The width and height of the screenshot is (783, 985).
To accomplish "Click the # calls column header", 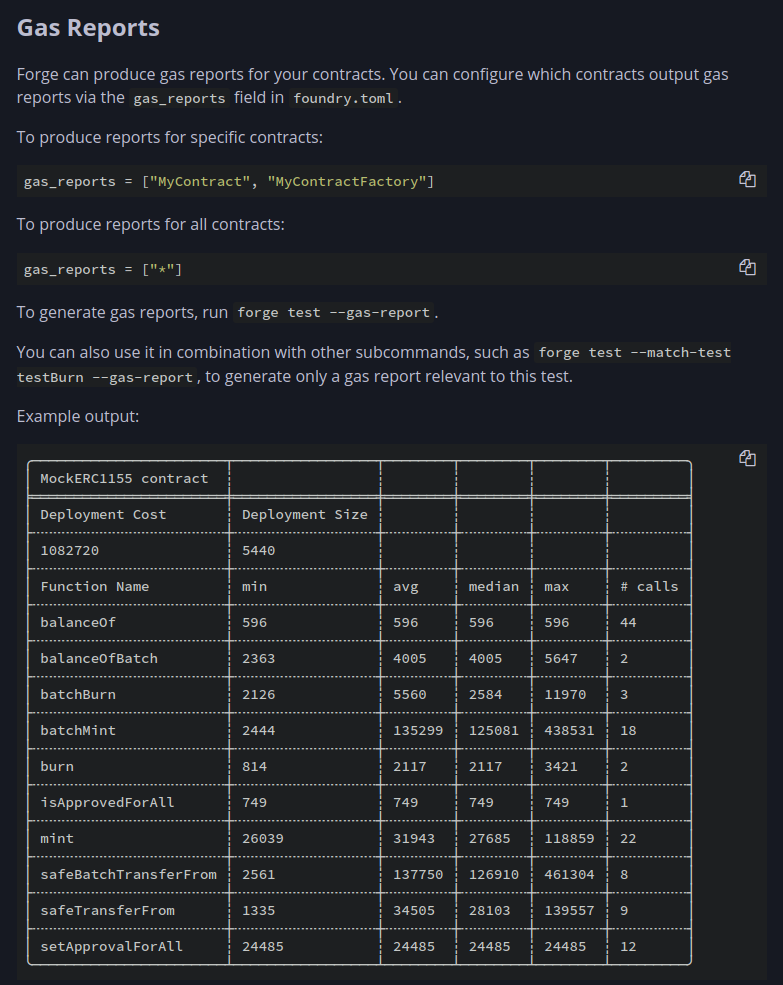I will pos(649,587).
